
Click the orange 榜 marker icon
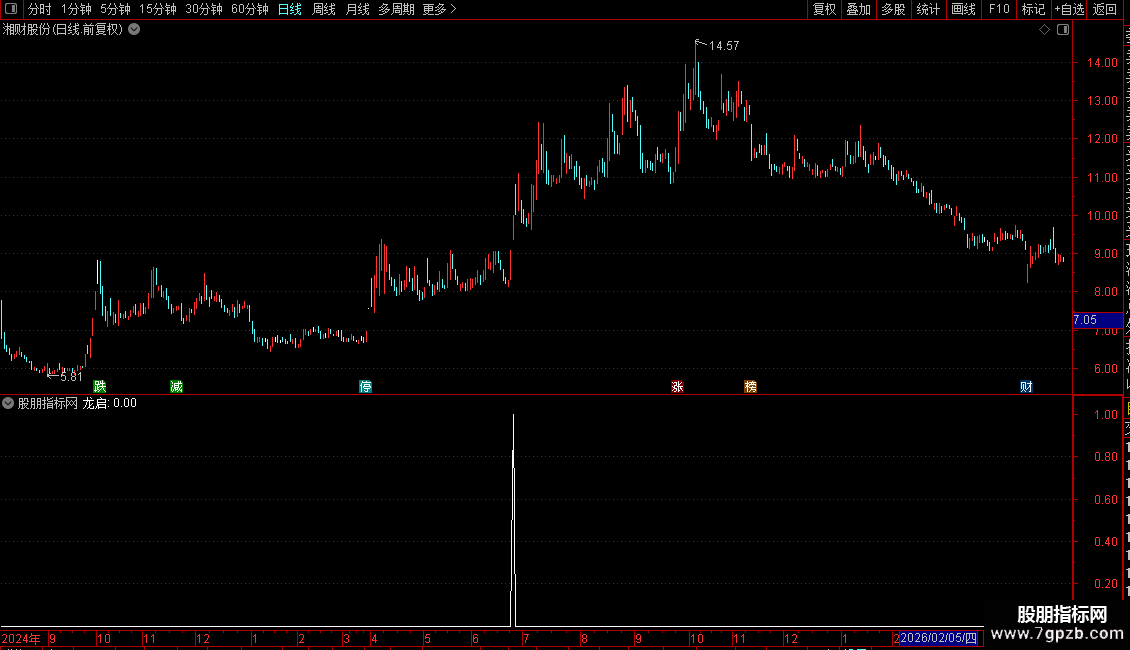(750, 387)
